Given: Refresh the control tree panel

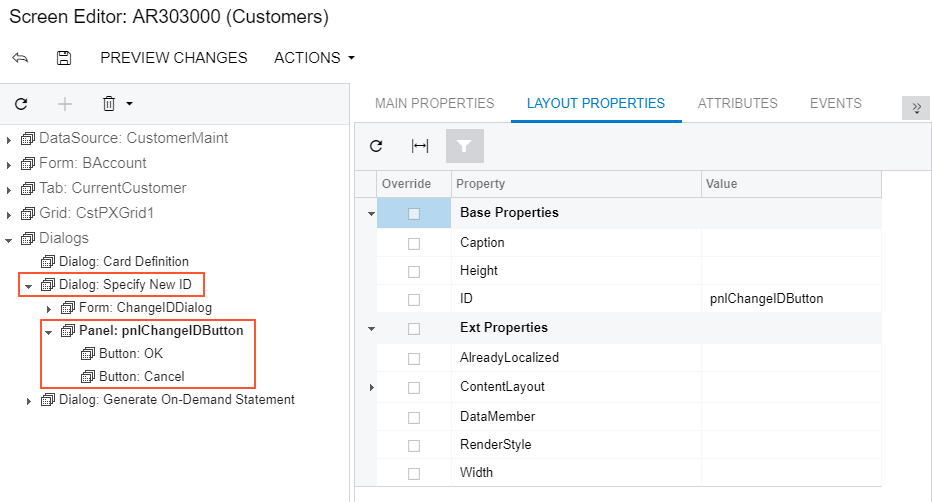Looking at the screenshot, I should [x=21, y=103].
